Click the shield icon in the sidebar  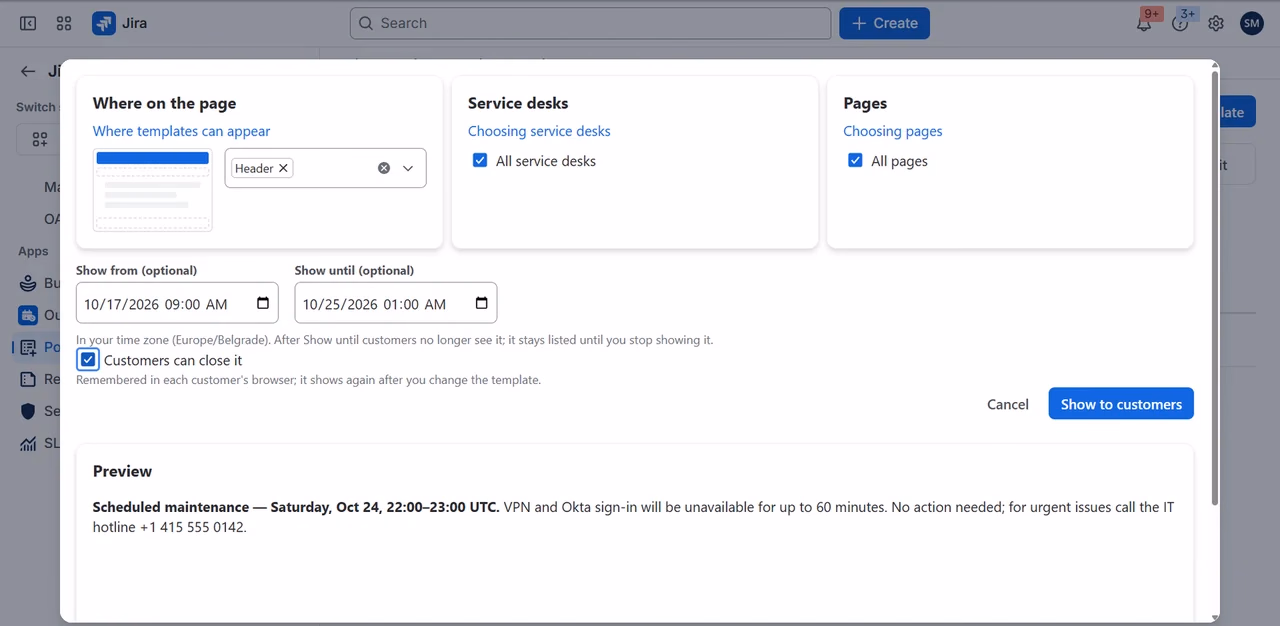(28, 411)
